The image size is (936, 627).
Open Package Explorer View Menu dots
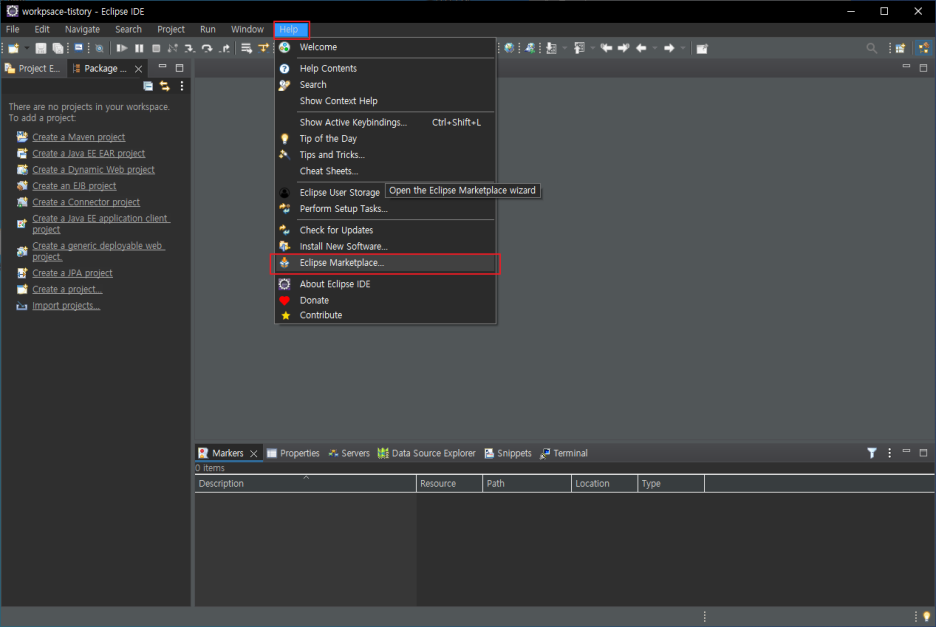click(x=181, y=86)
